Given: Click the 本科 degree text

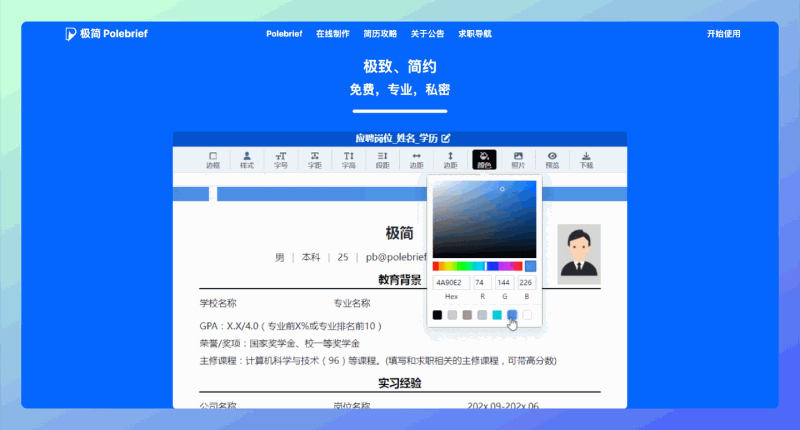Looking at the screenshot, I should pyautogui.click(x=311, y=258).
